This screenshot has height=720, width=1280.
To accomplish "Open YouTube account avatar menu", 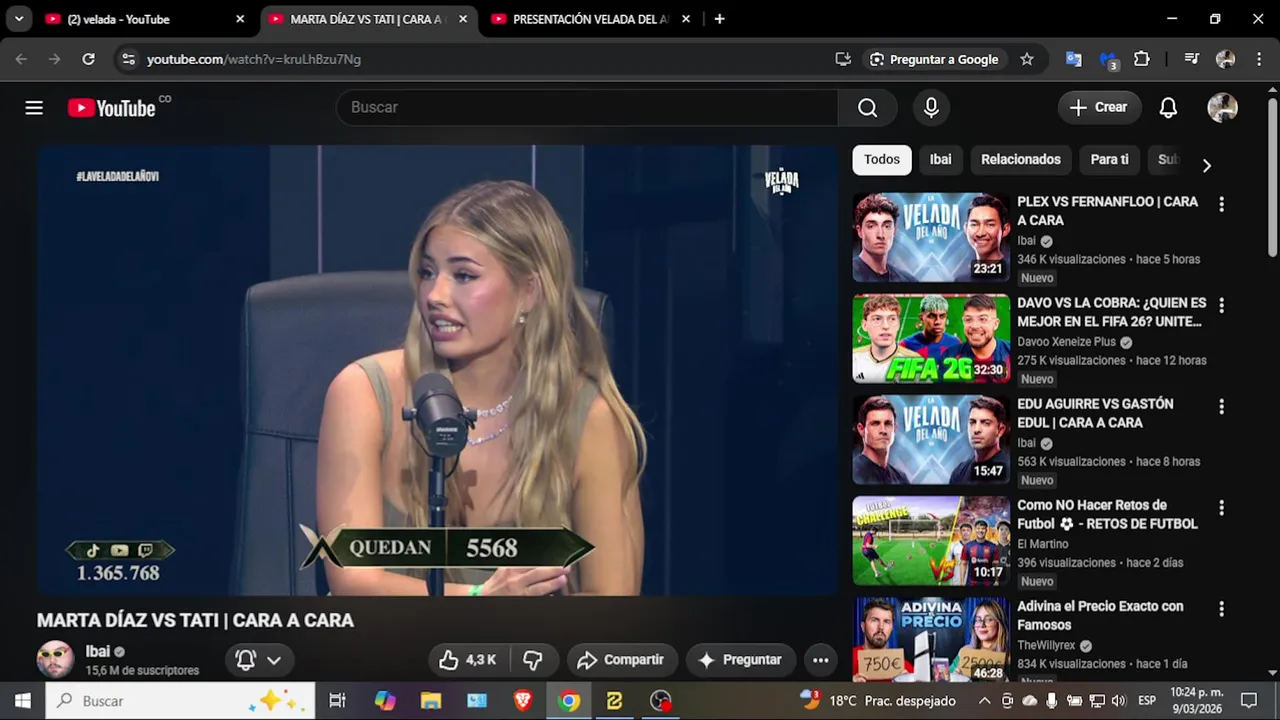I will pyautogui.click(x=1222, y=107).
